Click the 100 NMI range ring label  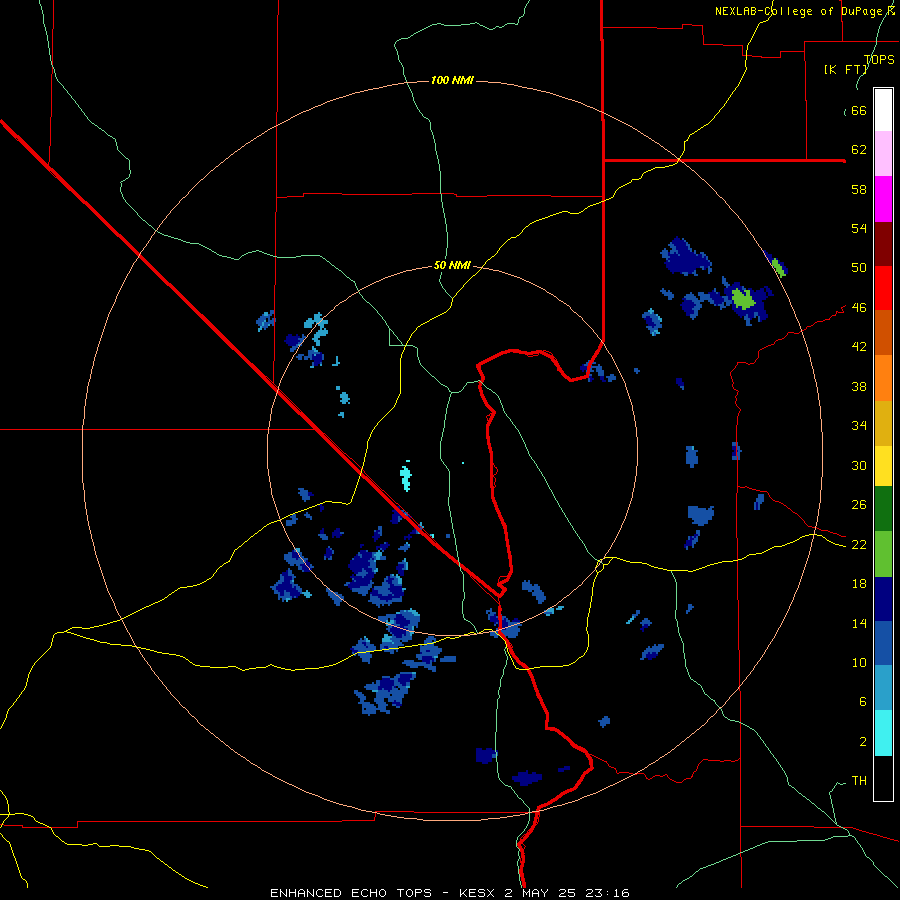(452, 80)
